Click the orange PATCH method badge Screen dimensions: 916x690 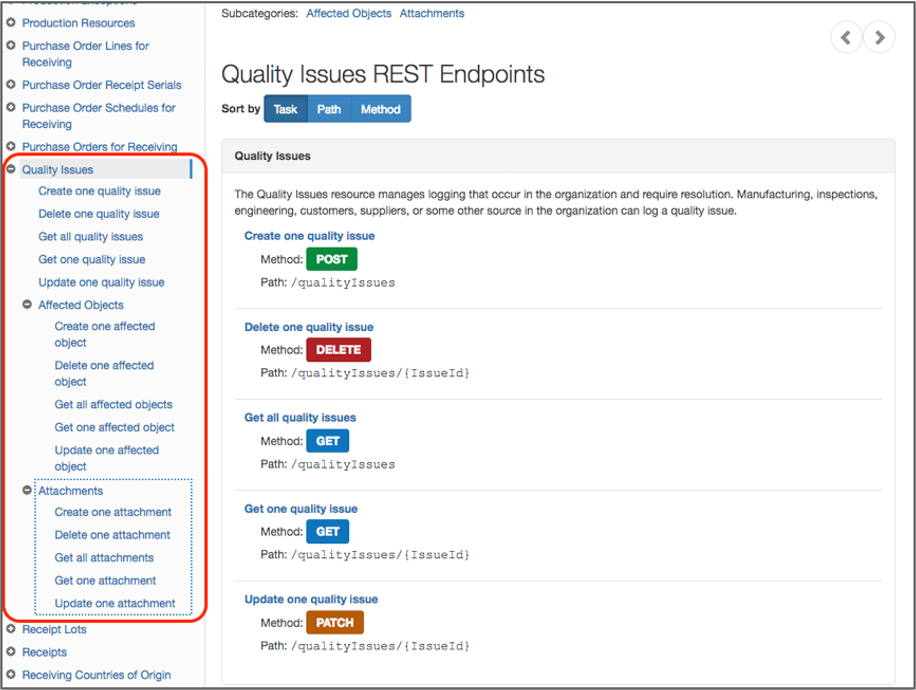335,622
